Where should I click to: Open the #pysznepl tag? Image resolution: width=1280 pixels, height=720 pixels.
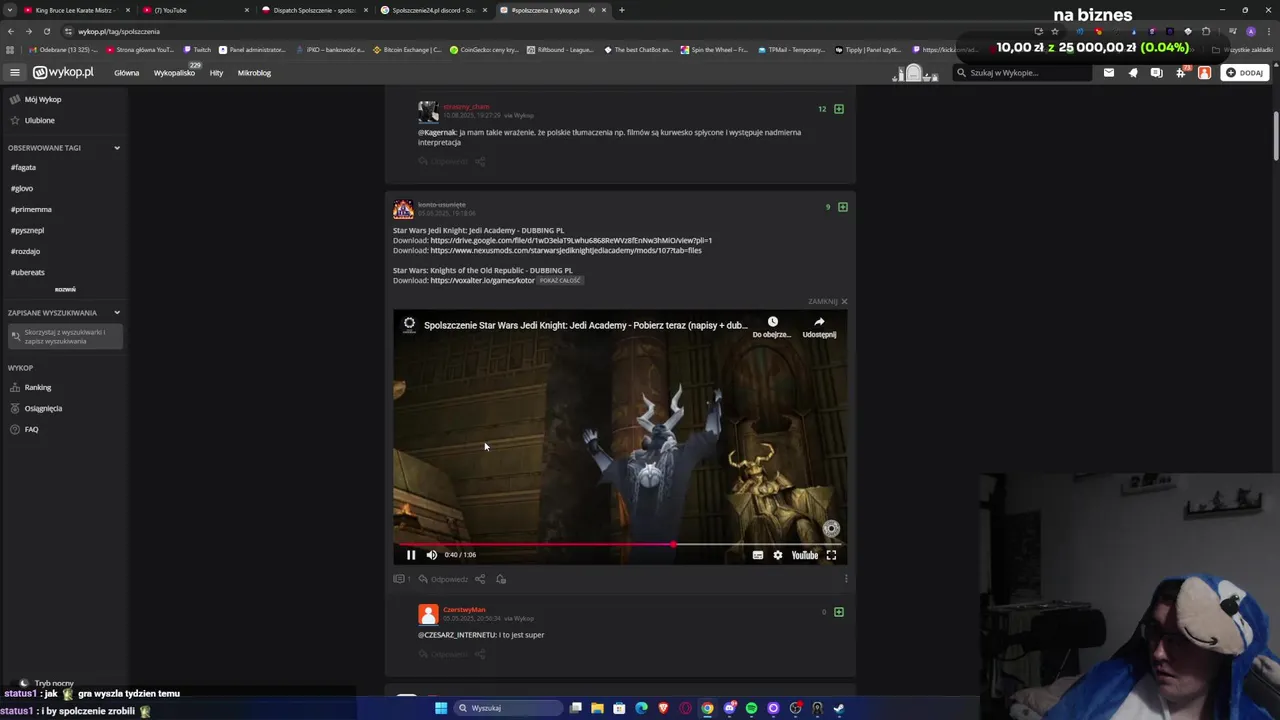pos(28,230)
